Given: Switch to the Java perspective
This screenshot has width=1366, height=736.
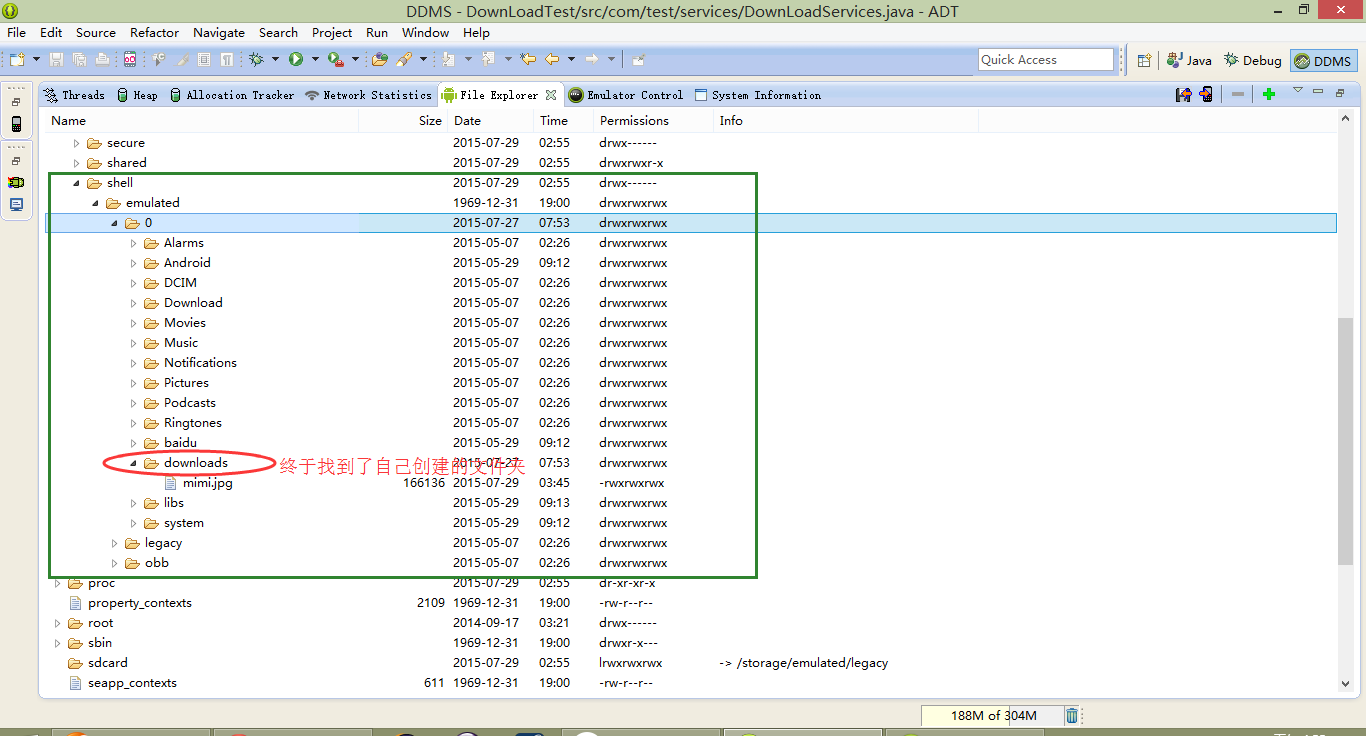Looking at the screenshot, I should [x=1189, y=61].
